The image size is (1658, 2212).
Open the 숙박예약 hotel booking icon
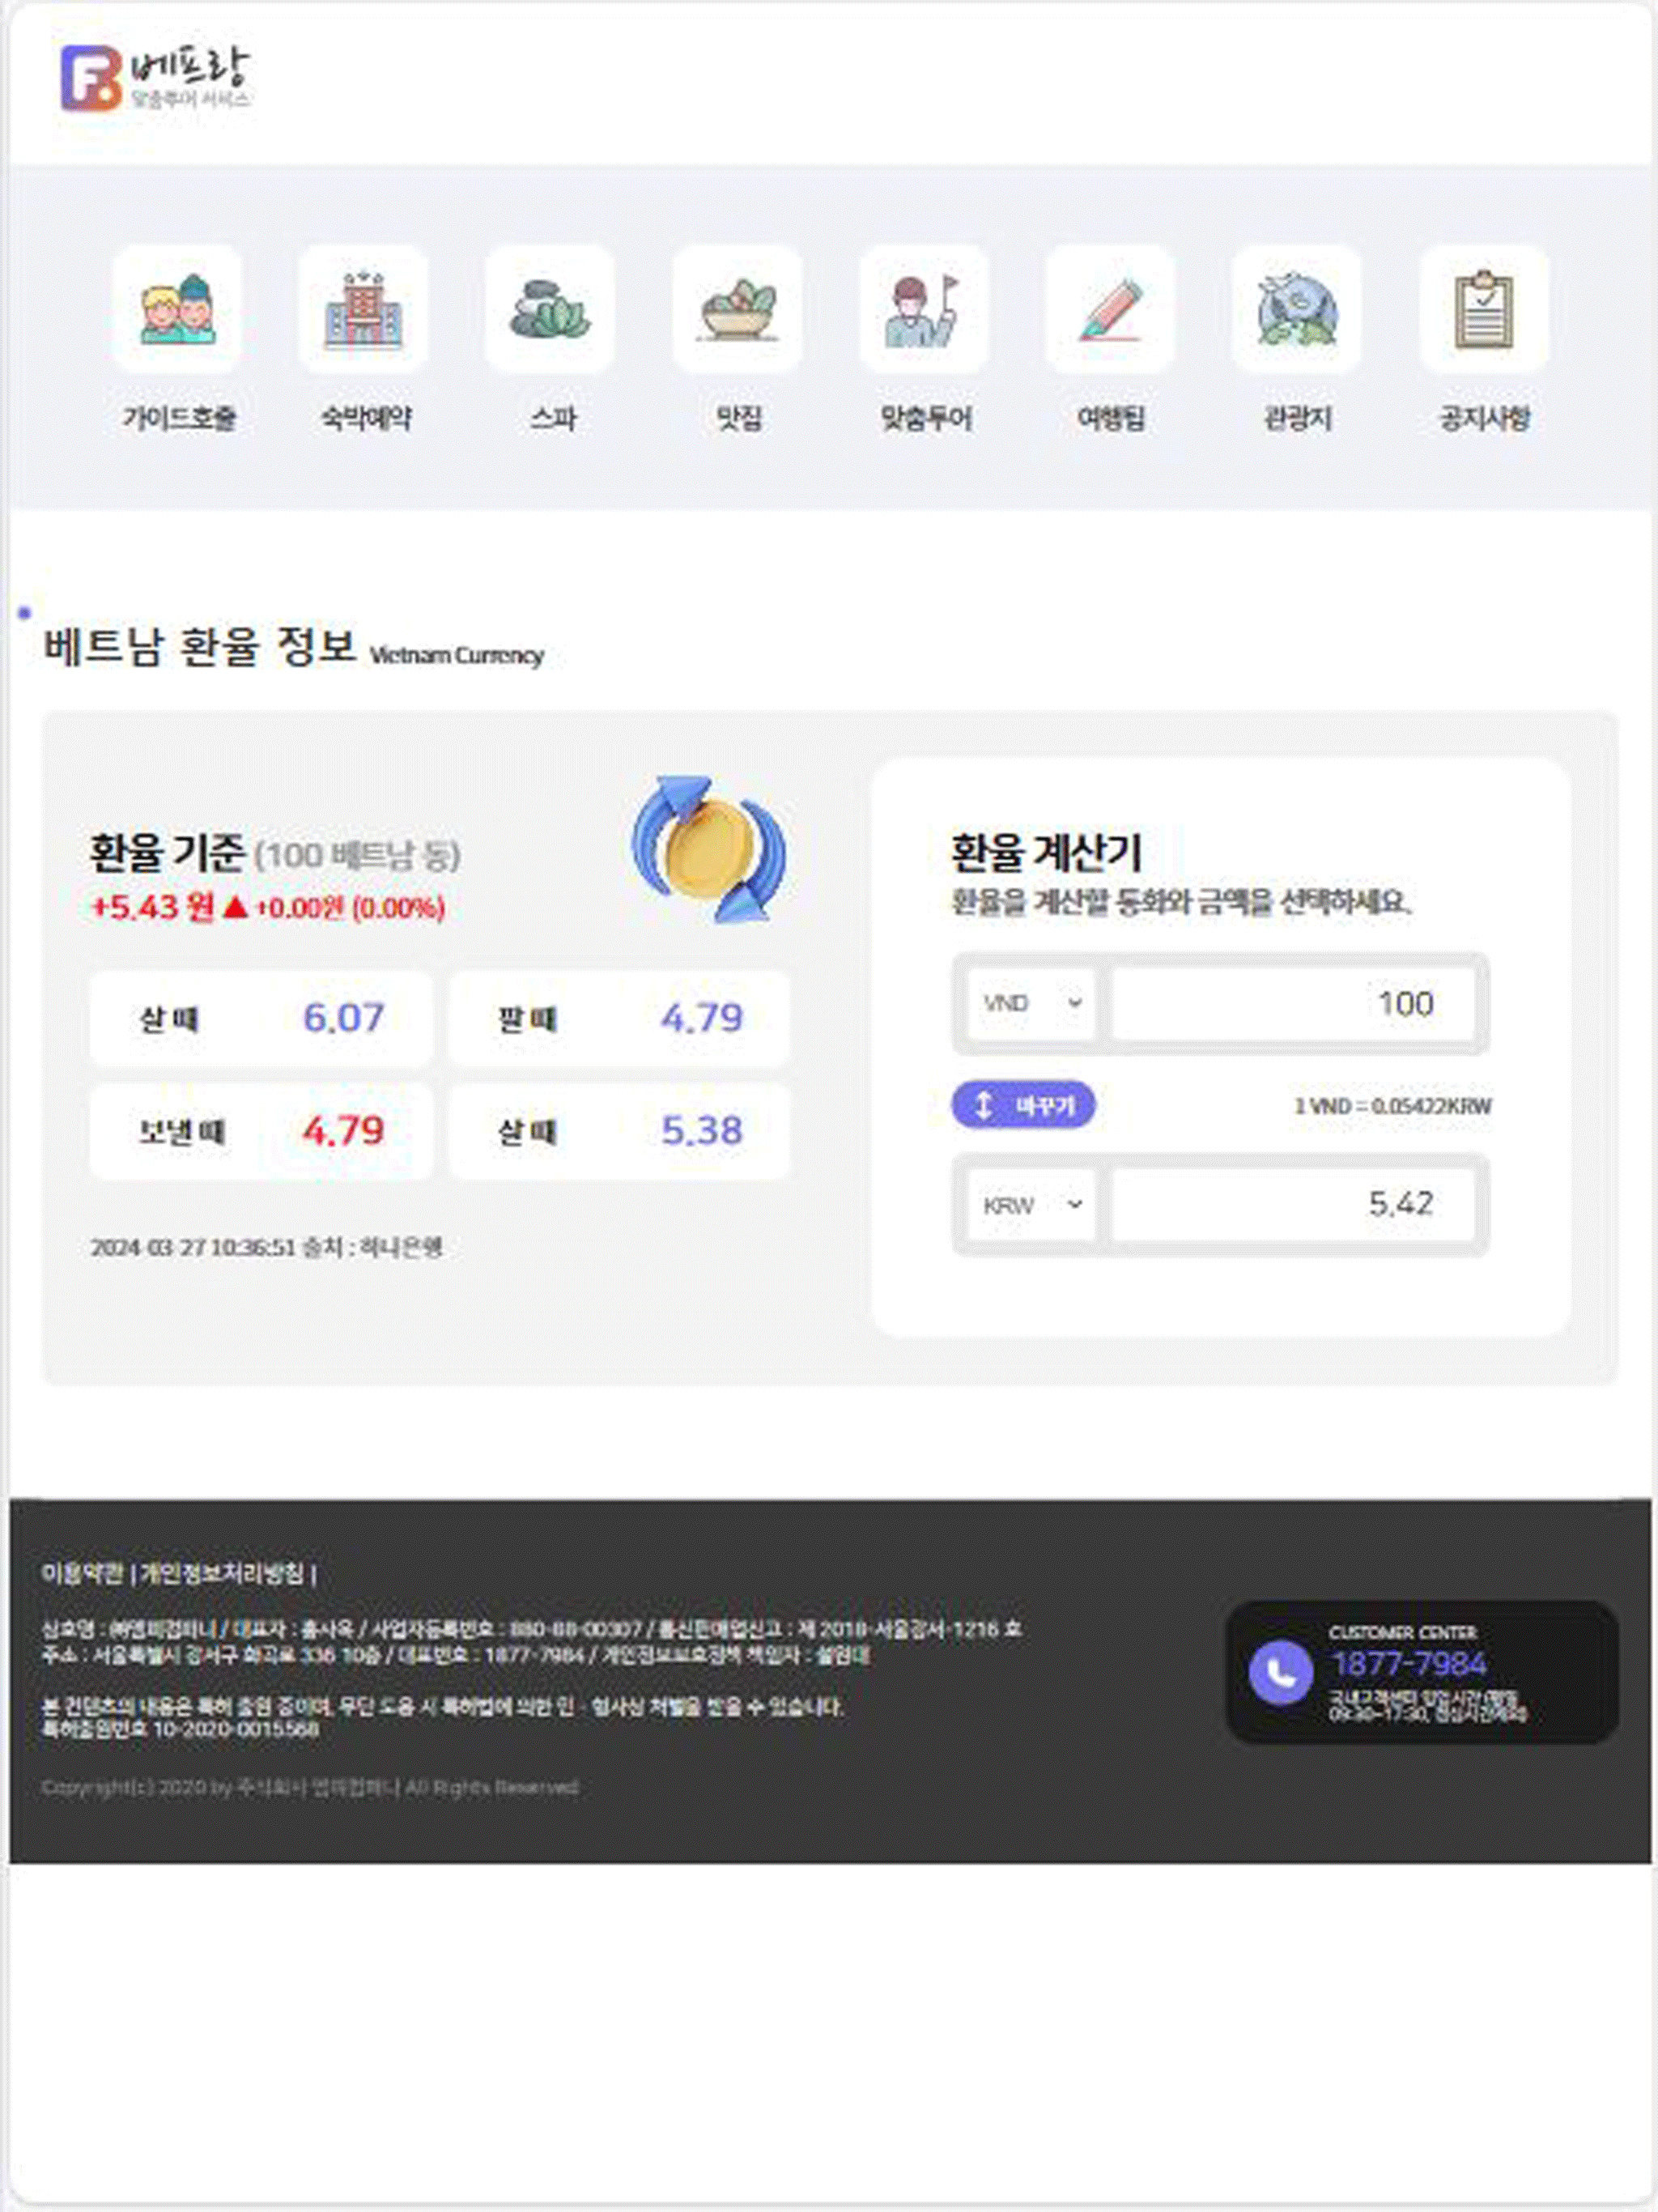[x=363, y=309]
